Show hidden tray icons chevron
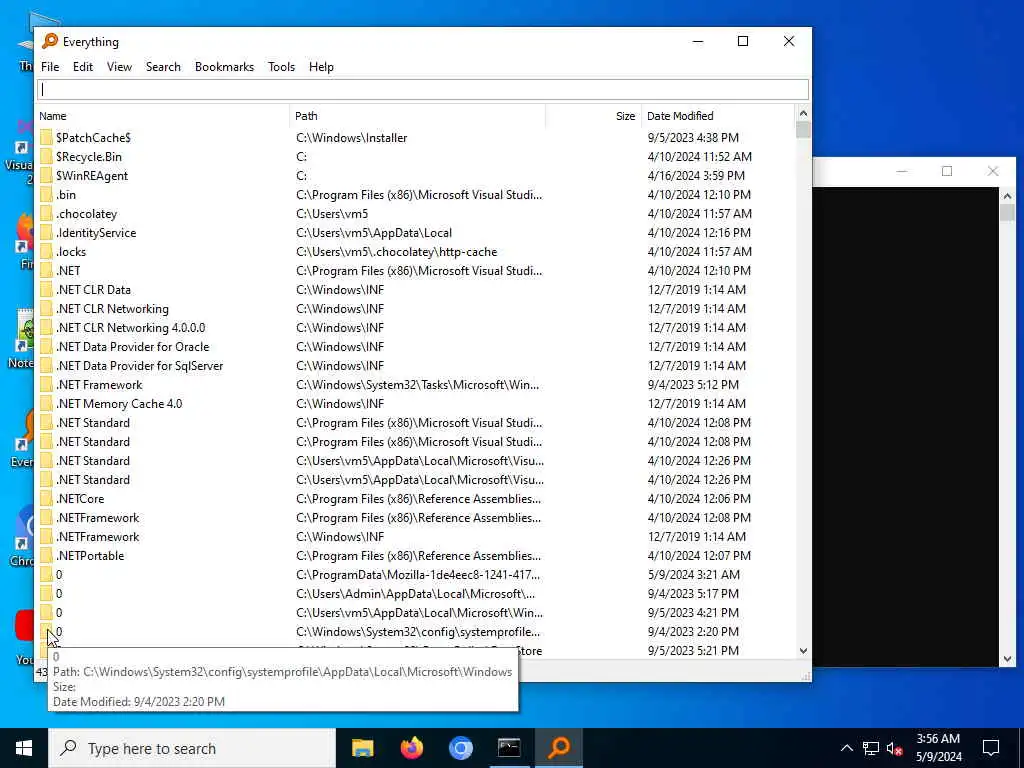Screen dimensions: 1024x768 pyautogui.click(x=846, y=748)
